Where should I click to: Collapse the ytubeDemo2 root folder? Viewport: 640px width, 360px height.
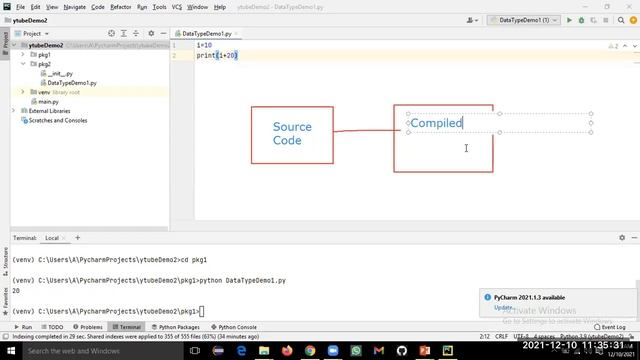(x=14, y=45)
